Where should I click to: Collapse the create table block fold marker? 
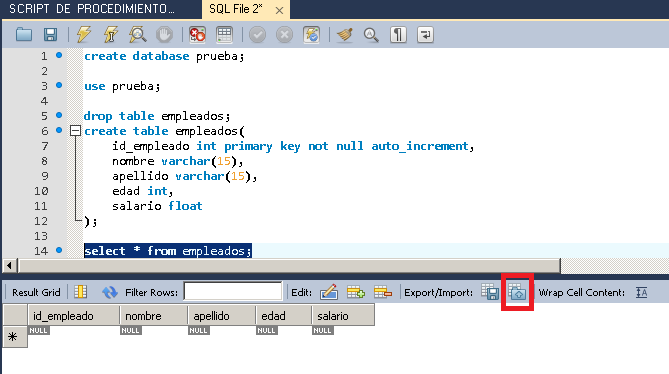[75, 130]
